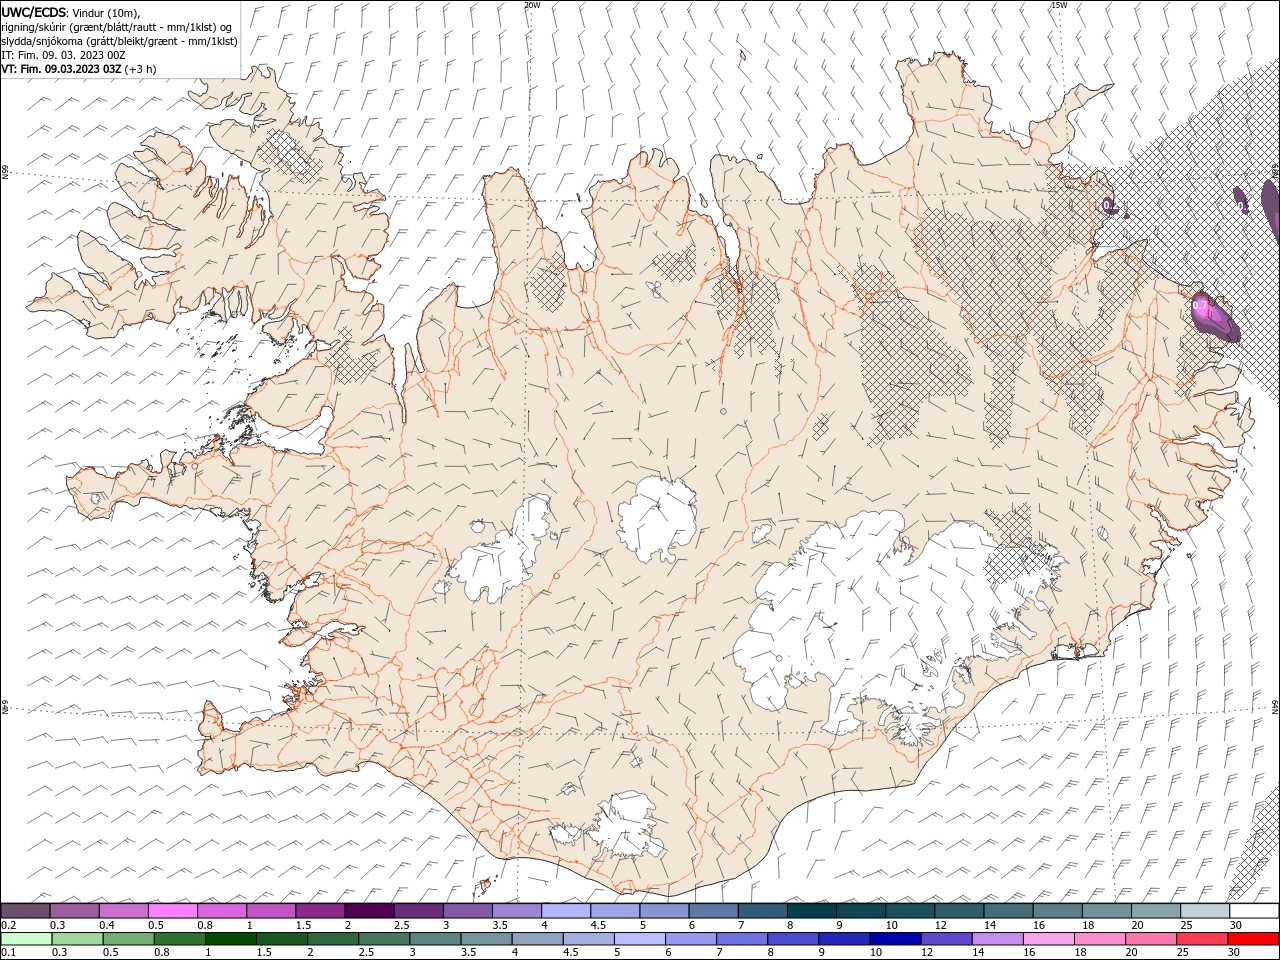This screenshot has height=960, width=1280.
Task: Pick the deep blue 10 swatch in lower row
Action: click(895, 939)
